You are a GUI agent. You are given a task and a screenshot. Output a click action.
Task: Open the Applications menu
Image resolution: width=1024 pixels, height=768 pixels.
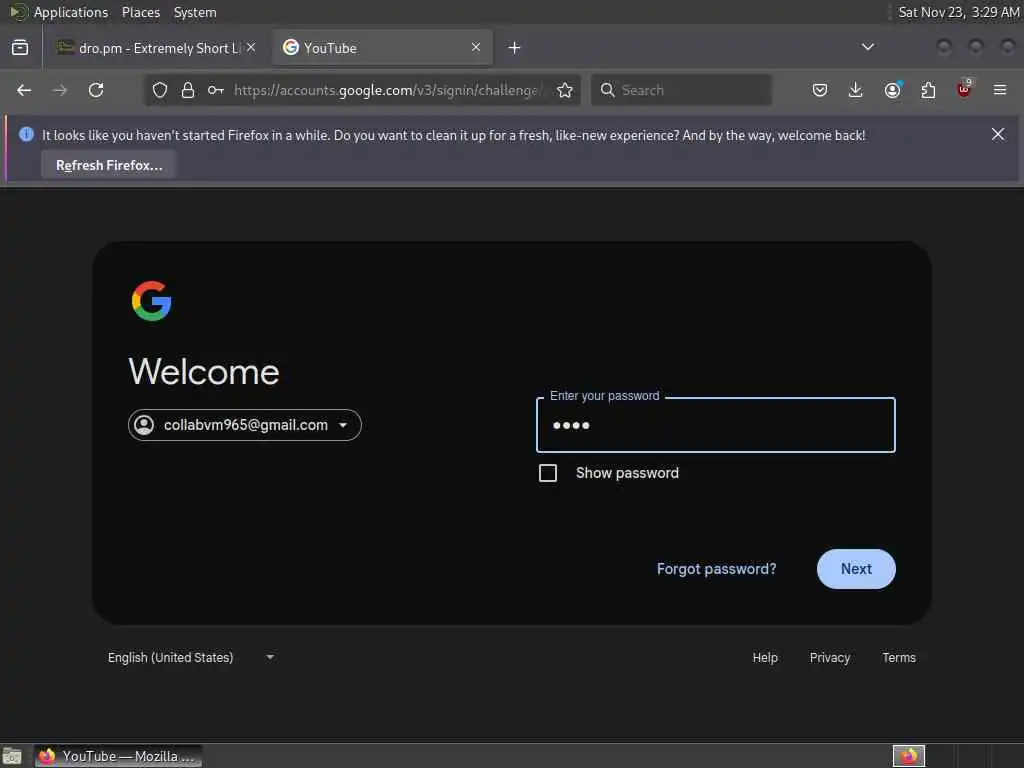71,12
